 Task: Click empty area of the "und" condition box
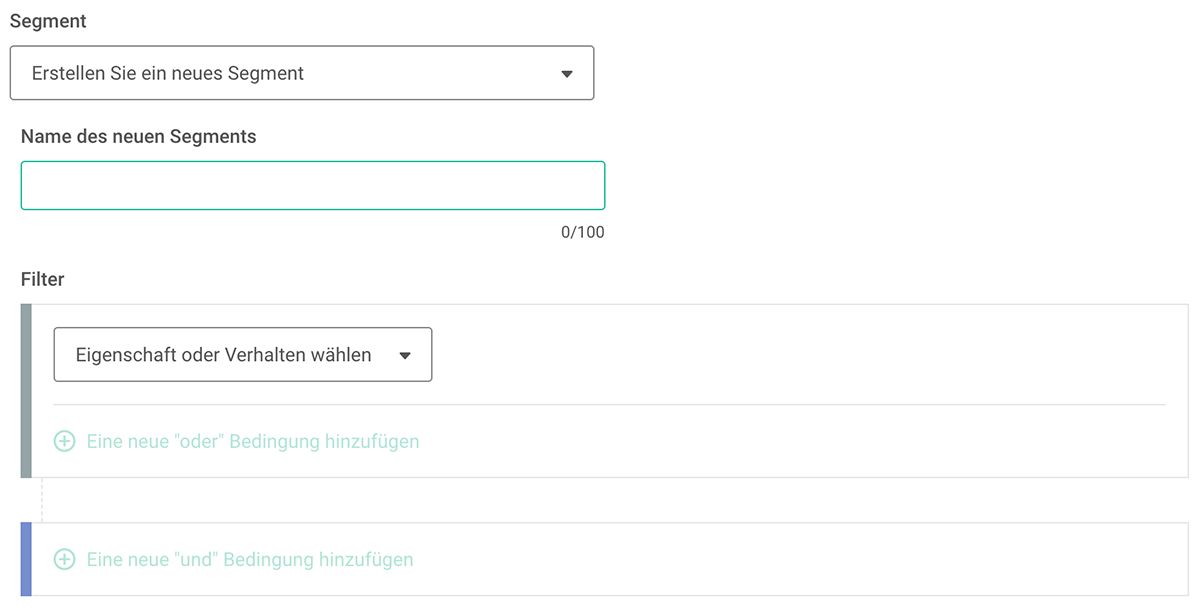point(800,559)
